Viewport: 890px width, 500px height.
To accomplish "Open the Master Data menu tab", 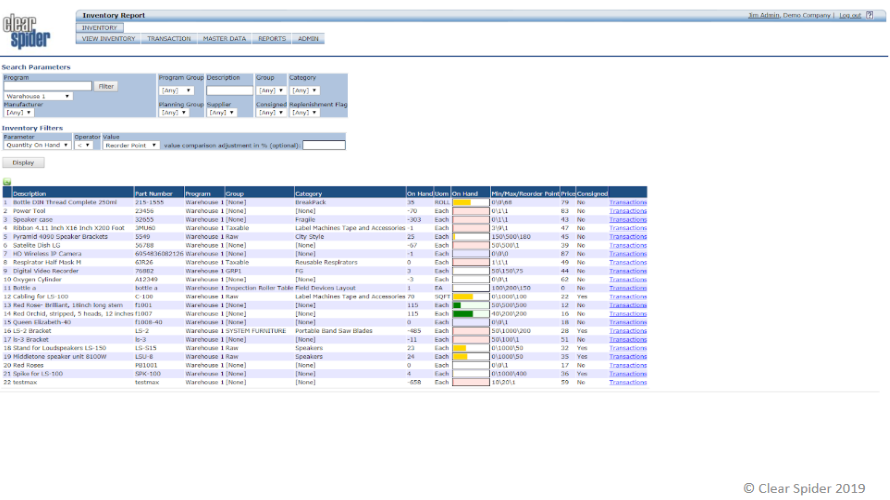I will [224, 39].
